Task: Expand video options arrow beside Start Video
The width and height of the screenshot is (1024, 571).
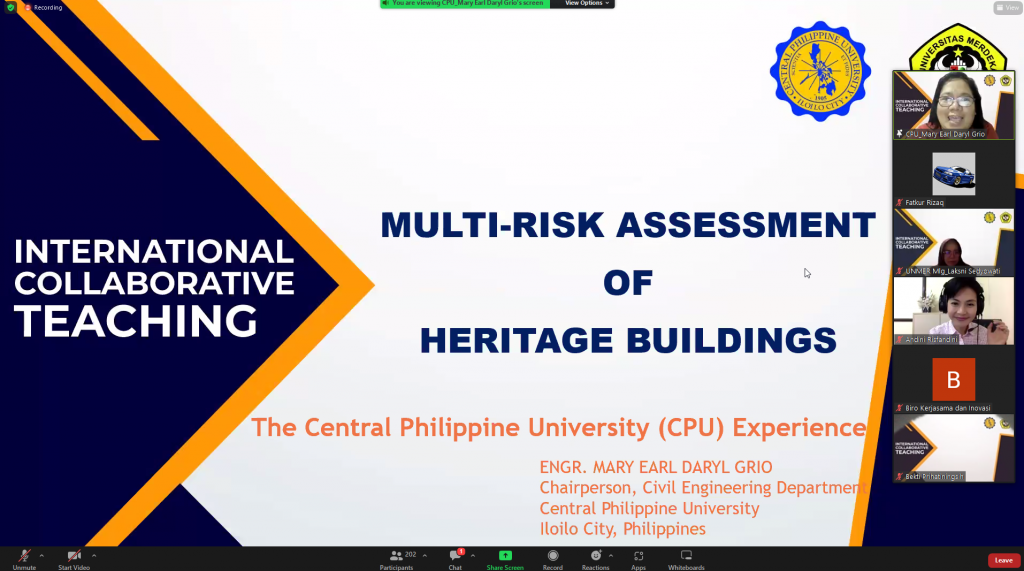Action: [94, 556]
